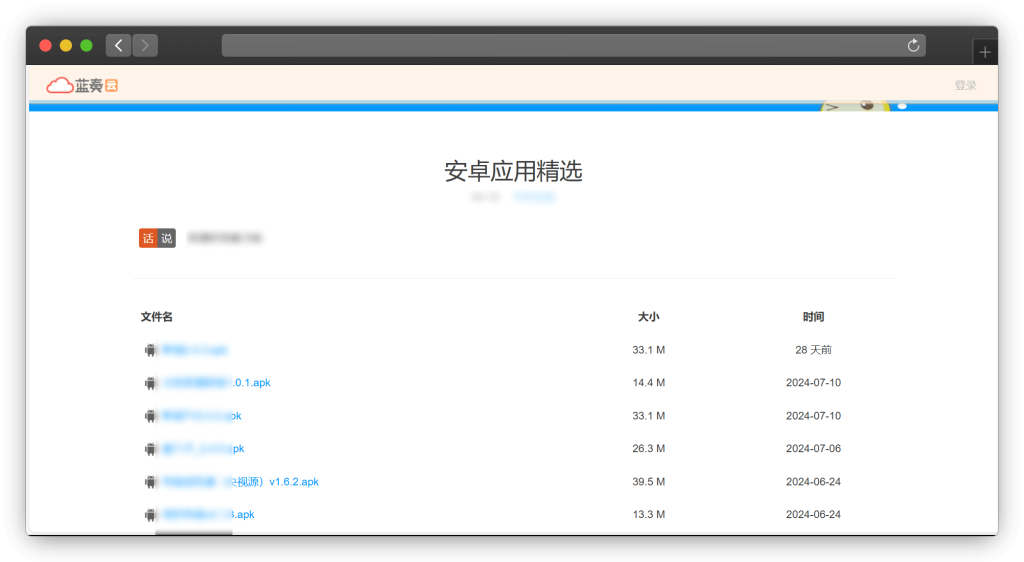The width and height of the screenshot is (1024, 562).
Task: Click the 28 天前 time cell
Action: pyautogui.click(x=813, y=350)
